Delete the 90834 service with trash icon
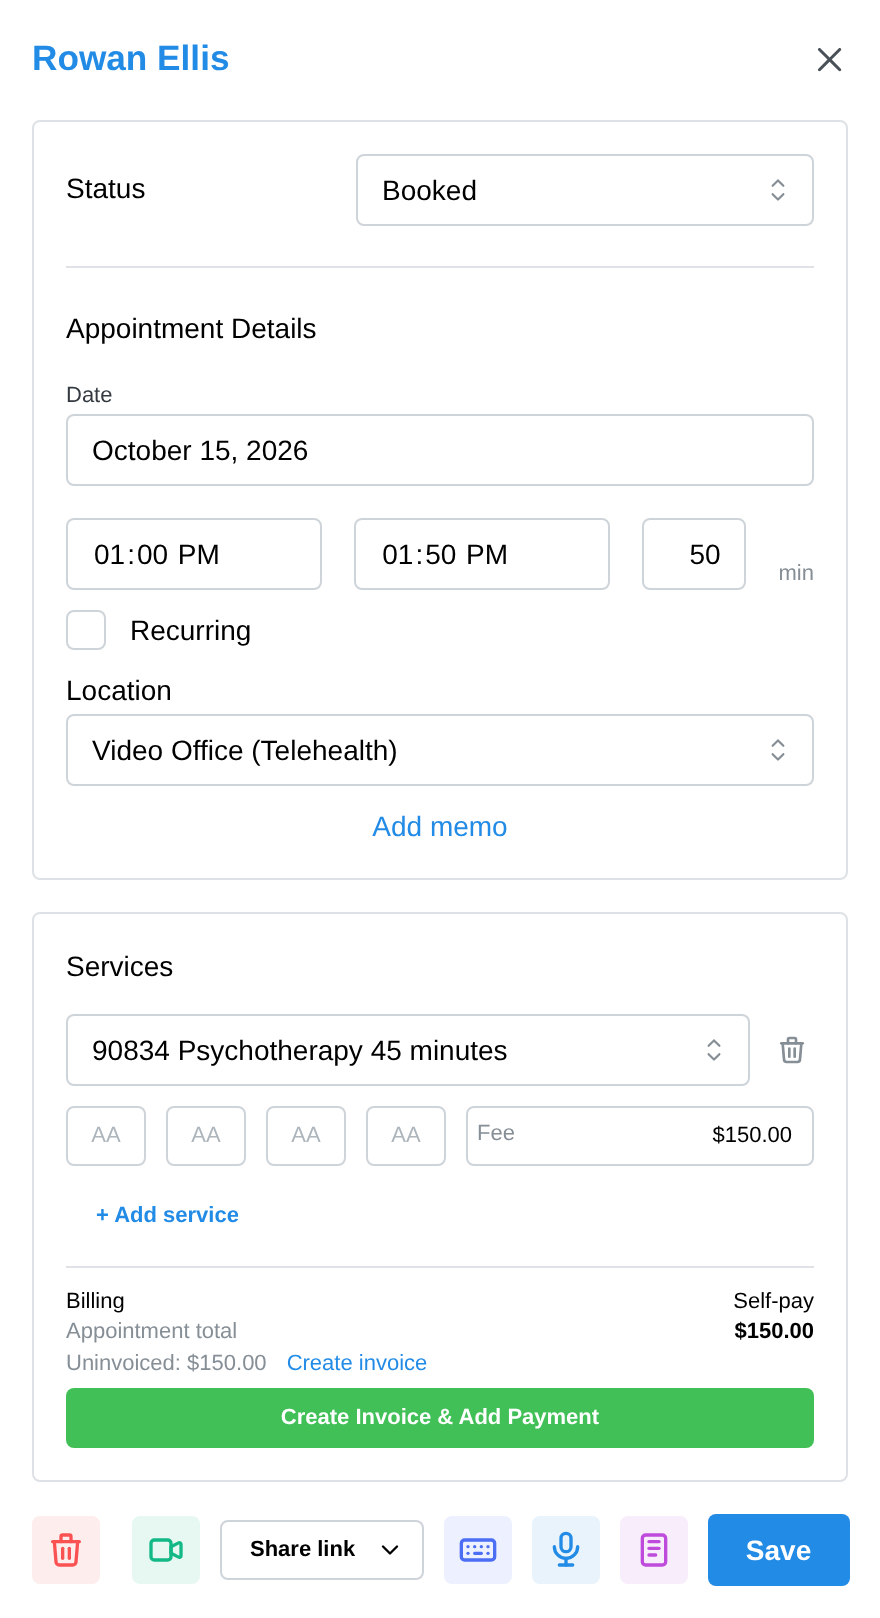Image resolution: width=880 pixels, height=1618 pixels. (792, 1050)
